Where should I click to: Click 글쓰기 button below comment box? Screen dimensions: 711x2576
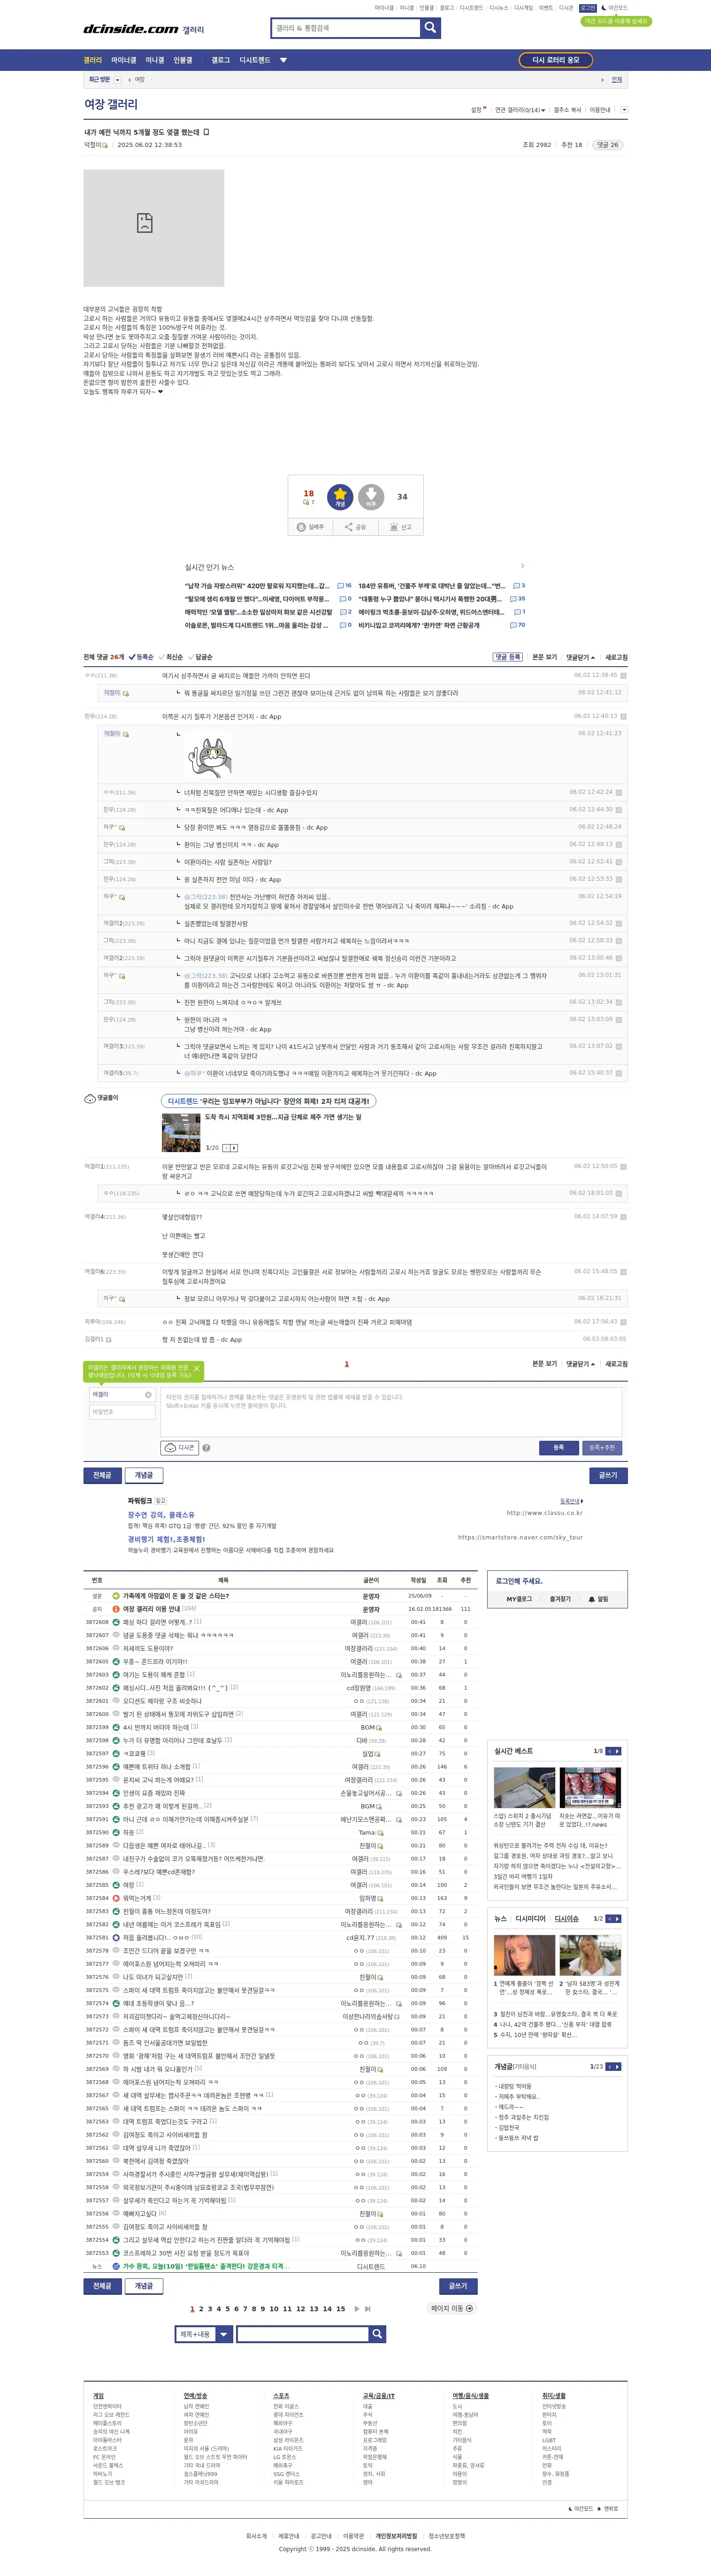(x=608, y=1475)
